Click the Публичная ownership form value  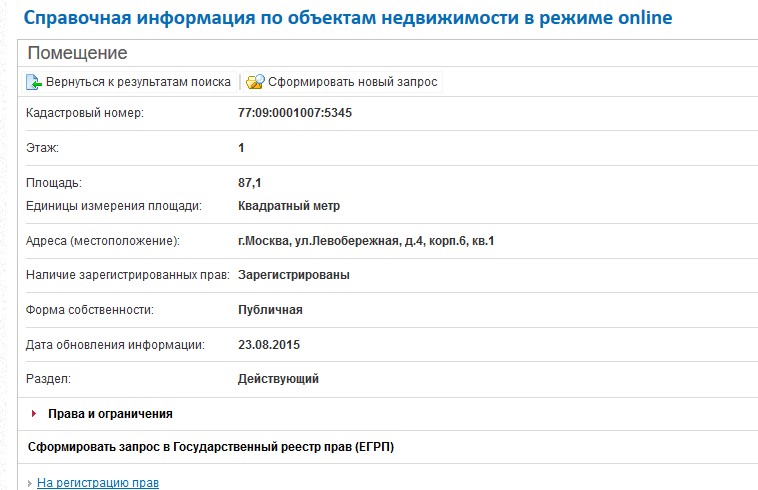pyautogui.click(x=270, y=310)
